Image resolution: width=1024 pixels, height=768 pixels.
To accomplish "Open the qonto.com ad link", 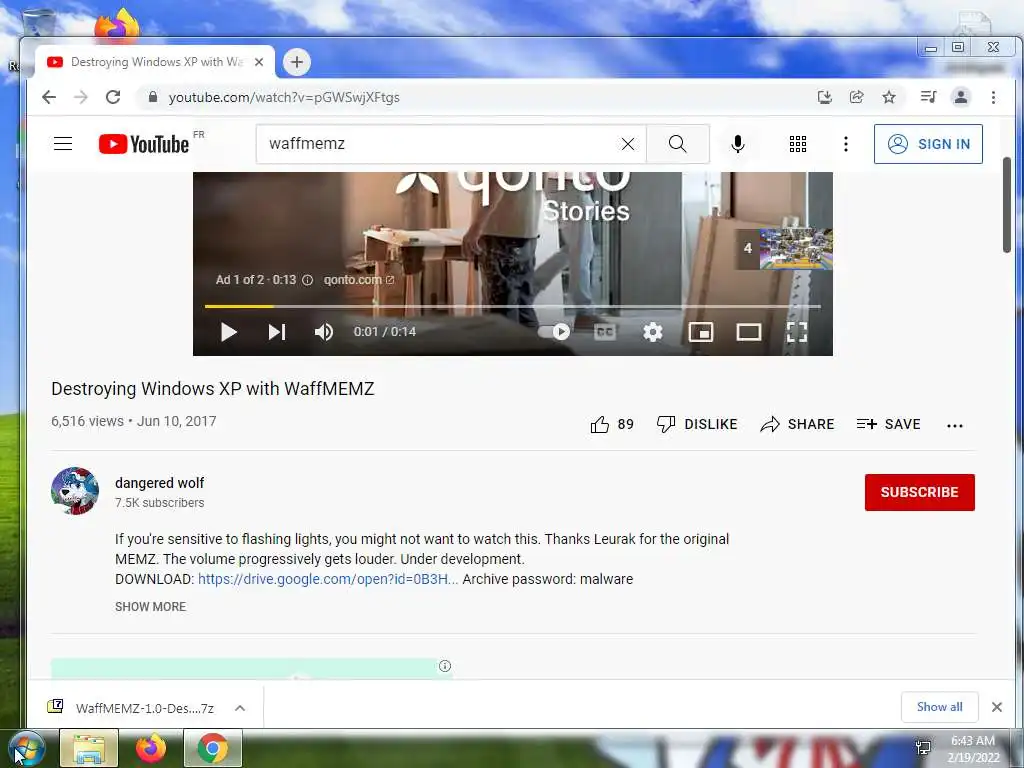I will coord(359,280).
